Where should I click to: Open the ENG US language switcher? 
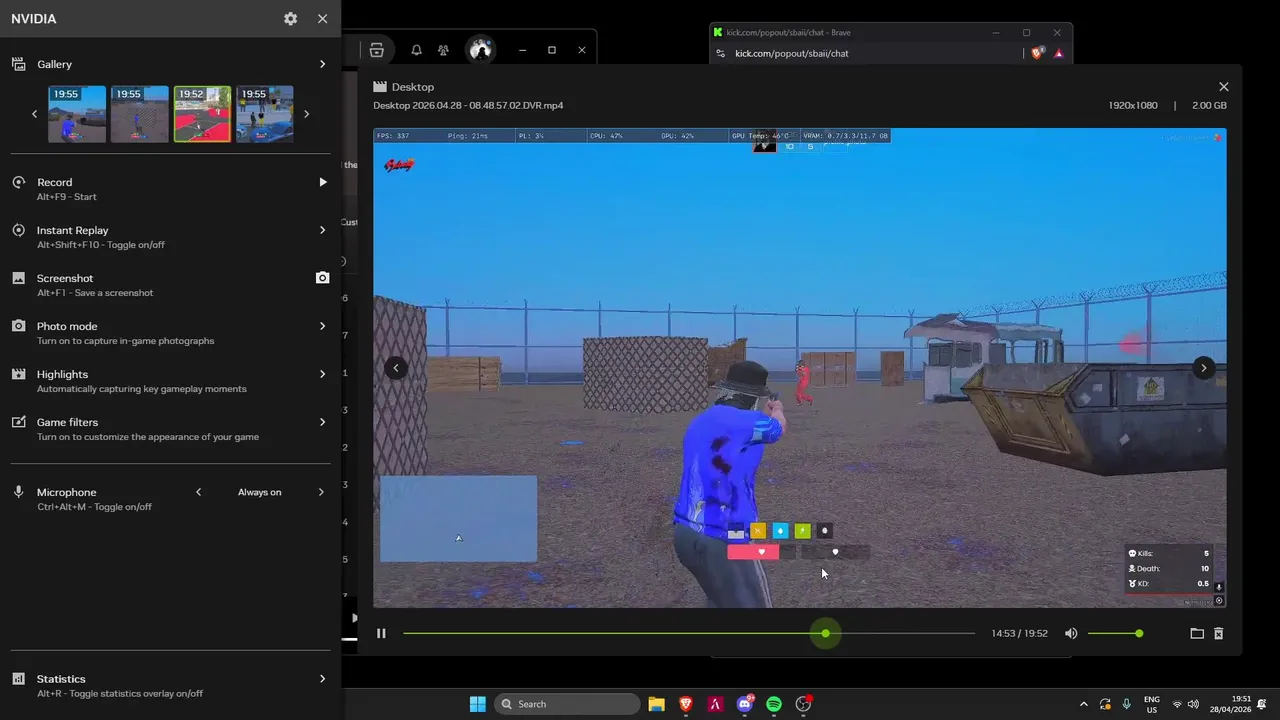click(1151, 704)
